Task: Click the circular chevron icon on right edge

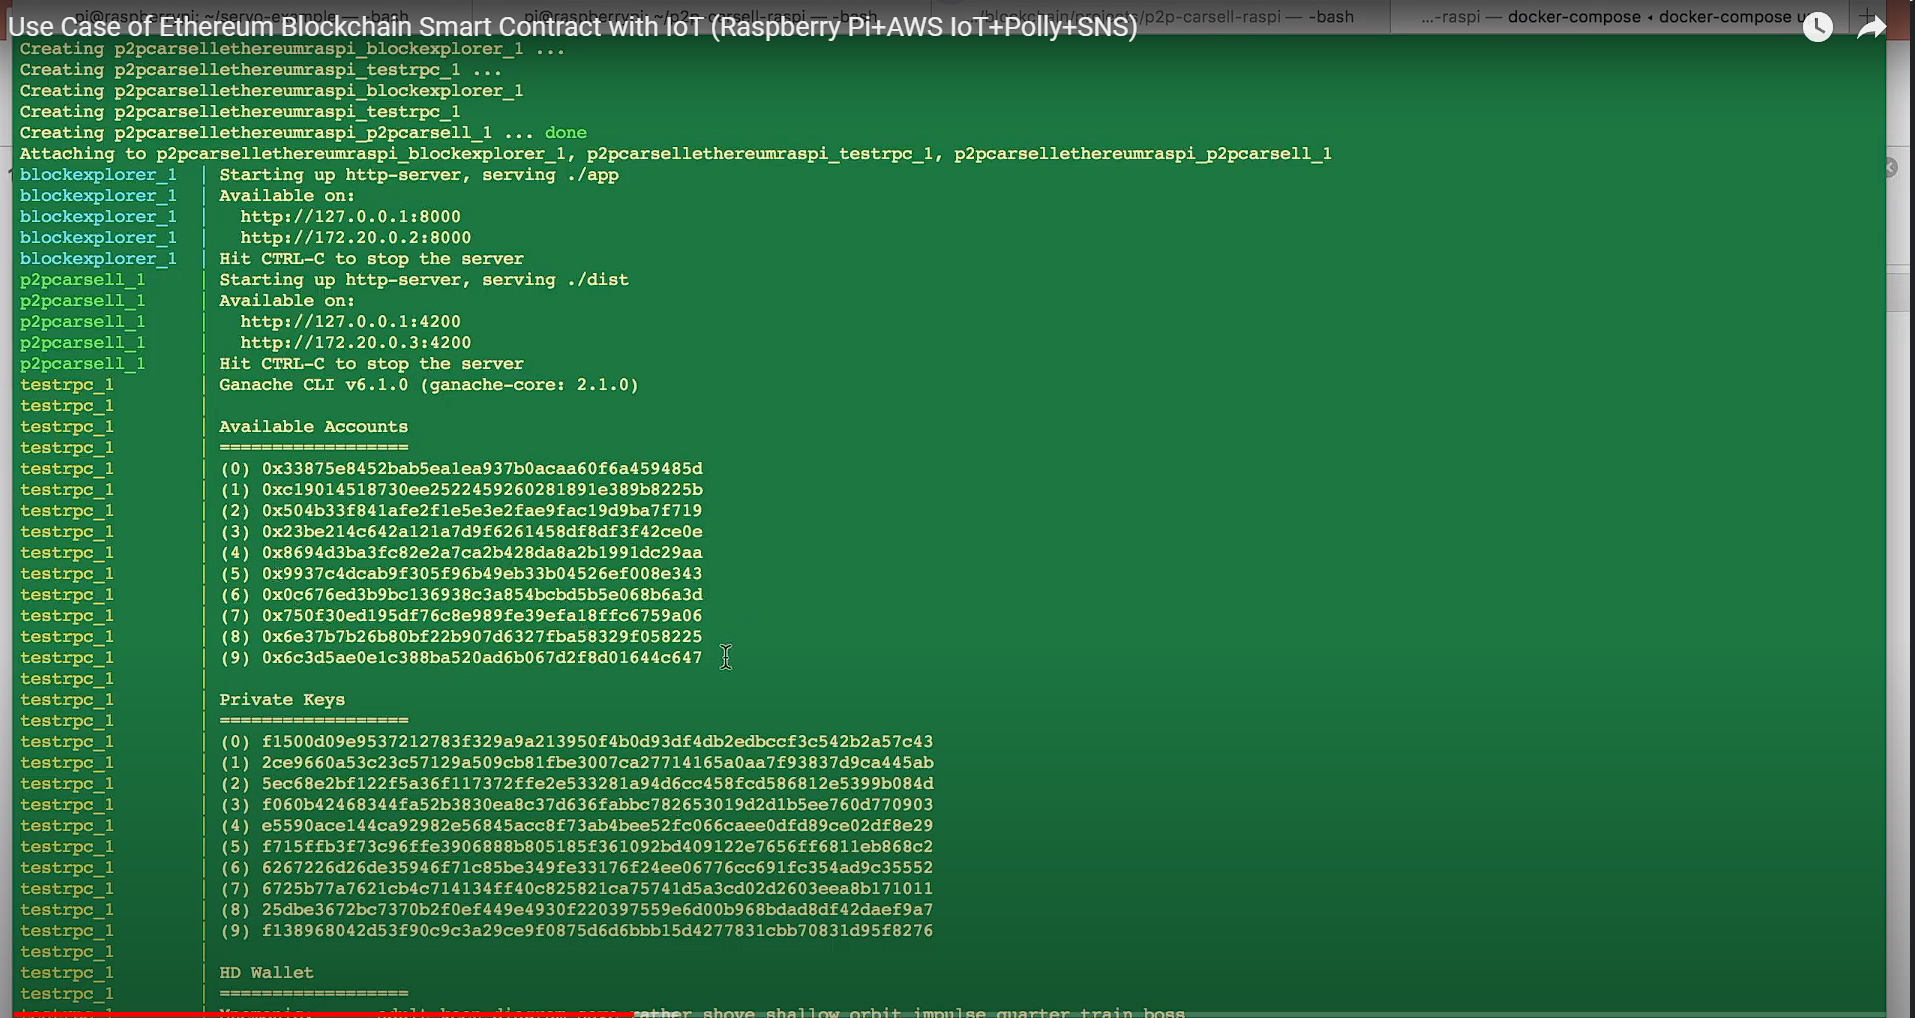Action: tap(1891, 167)
